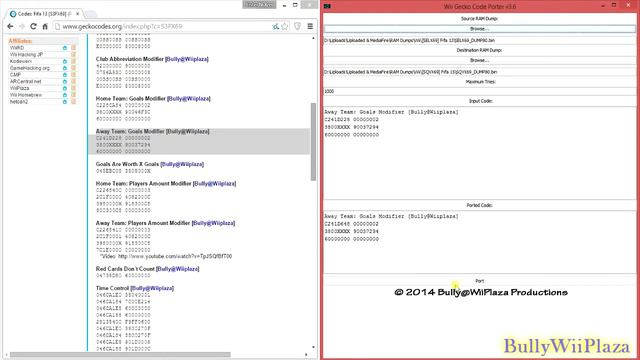The image size is (640, 360).
Task: Click the orange icon next to WiiRD
Action: click(73, 48)
